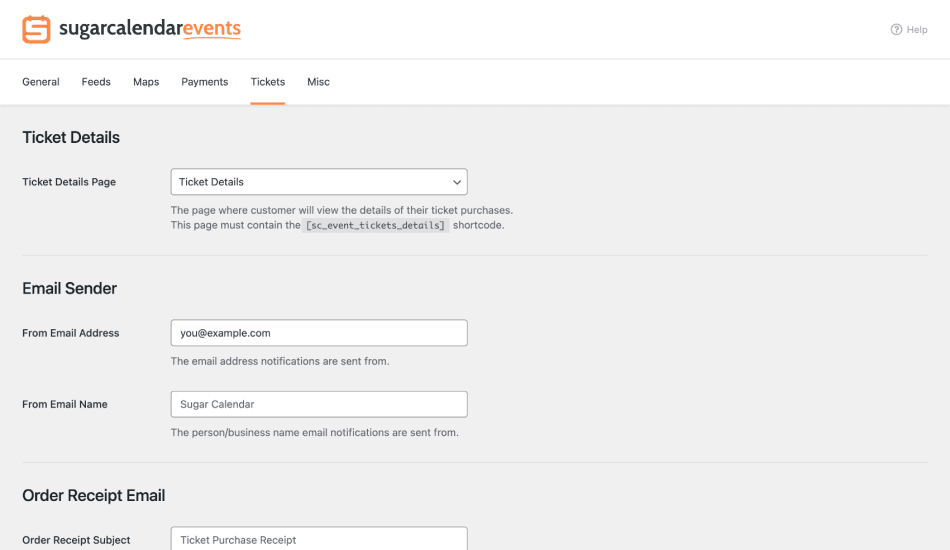Select the Order Receipt Subject input
The image size is (950, 550).
coord(319,539)
